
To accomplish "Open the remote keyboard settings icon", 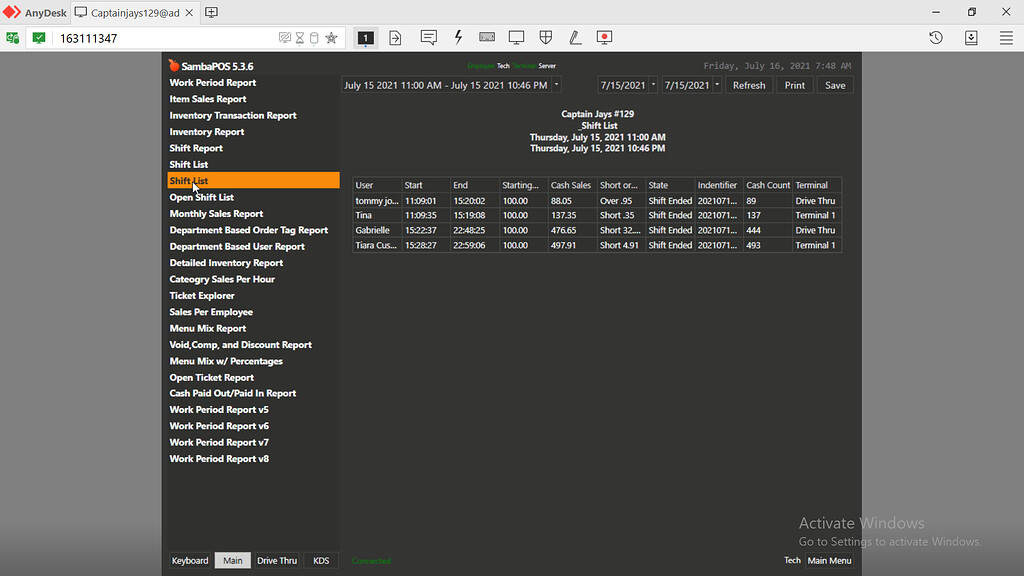I will click(x=487, y=37).
